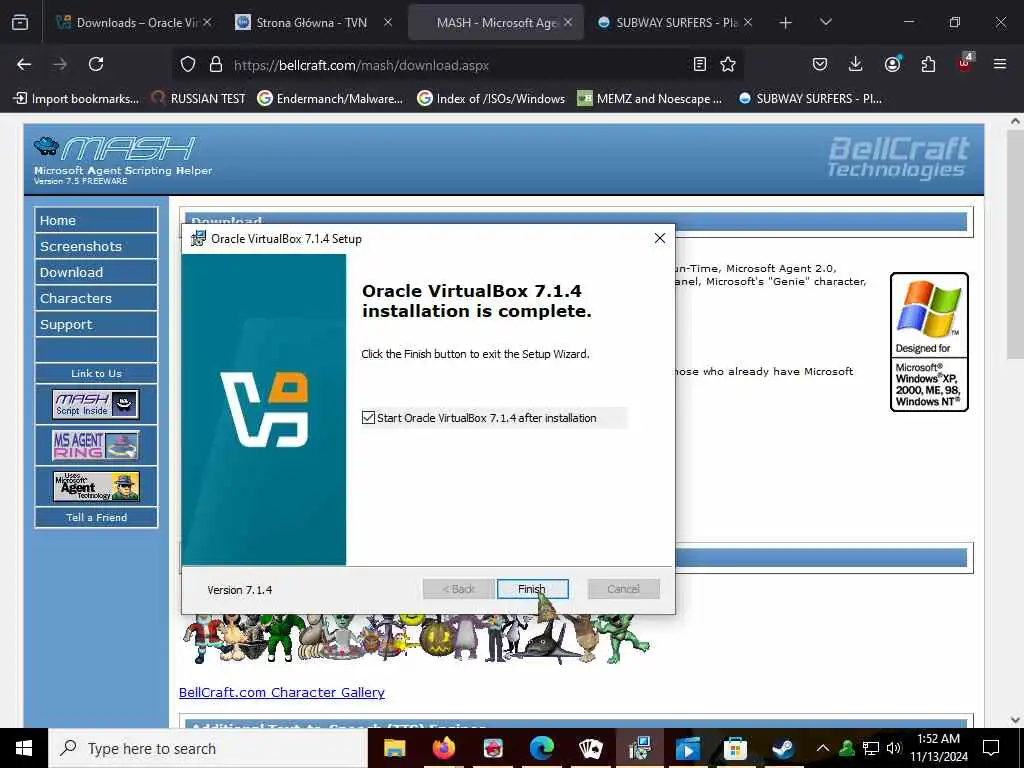Open the tracking protection shield icon

pyautogui.click(x=188, y=65)
